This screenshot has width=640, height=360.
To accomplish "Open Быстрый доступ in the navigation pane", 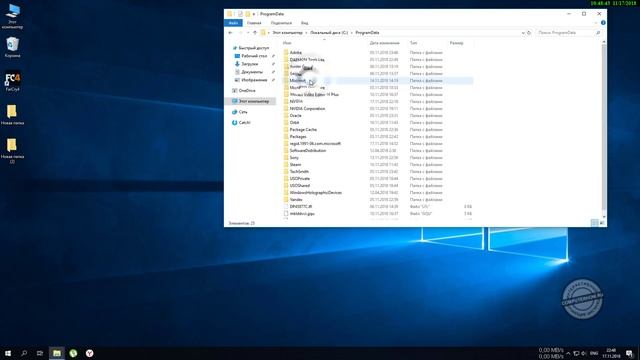I will point(251,48).
